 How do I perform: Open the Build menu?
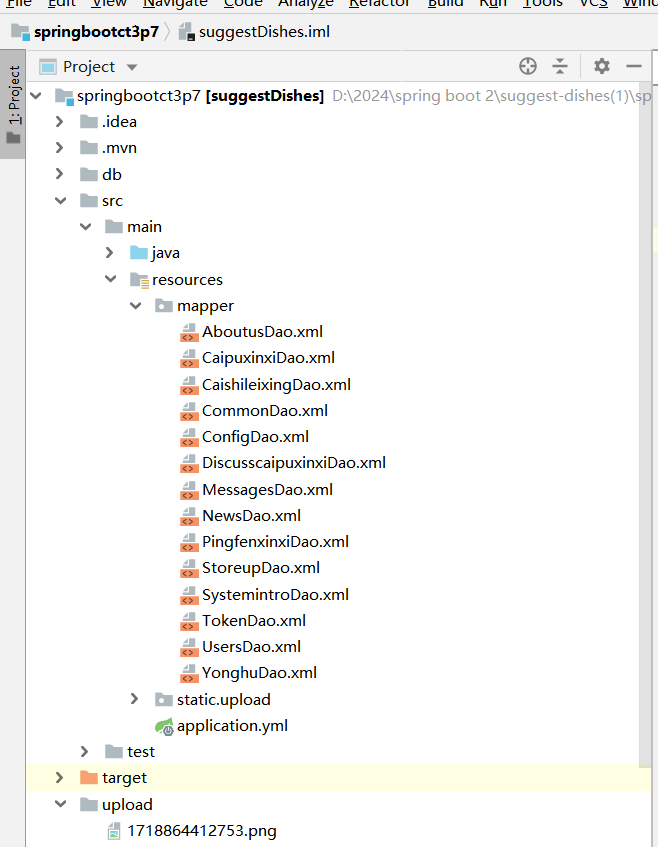pos(445,4)
